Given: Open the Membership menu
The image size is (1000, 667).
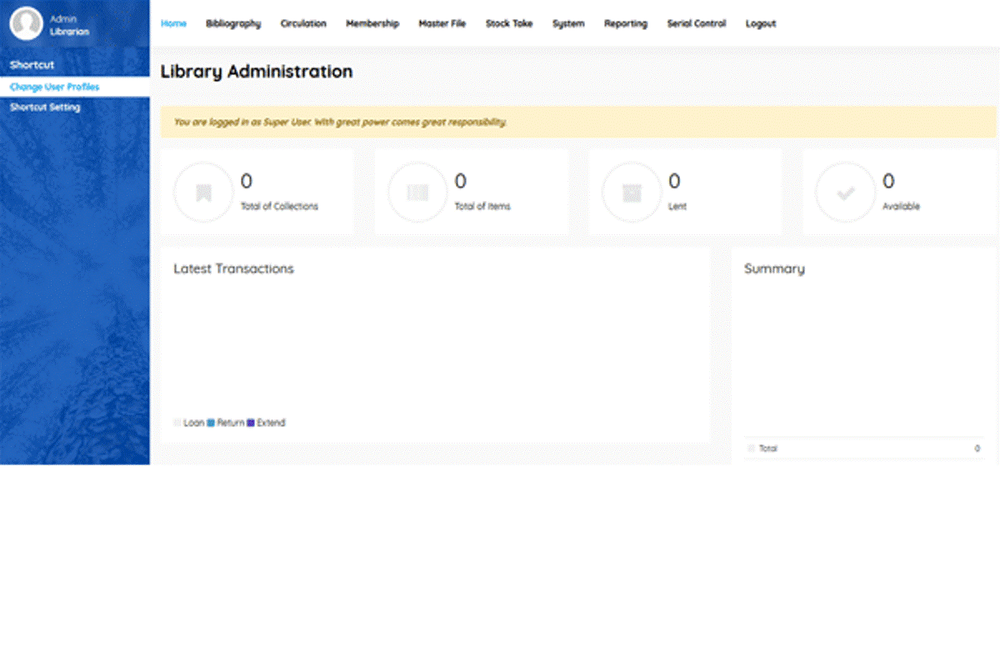Looking at the screenshot, I should [x=372, y=23].
